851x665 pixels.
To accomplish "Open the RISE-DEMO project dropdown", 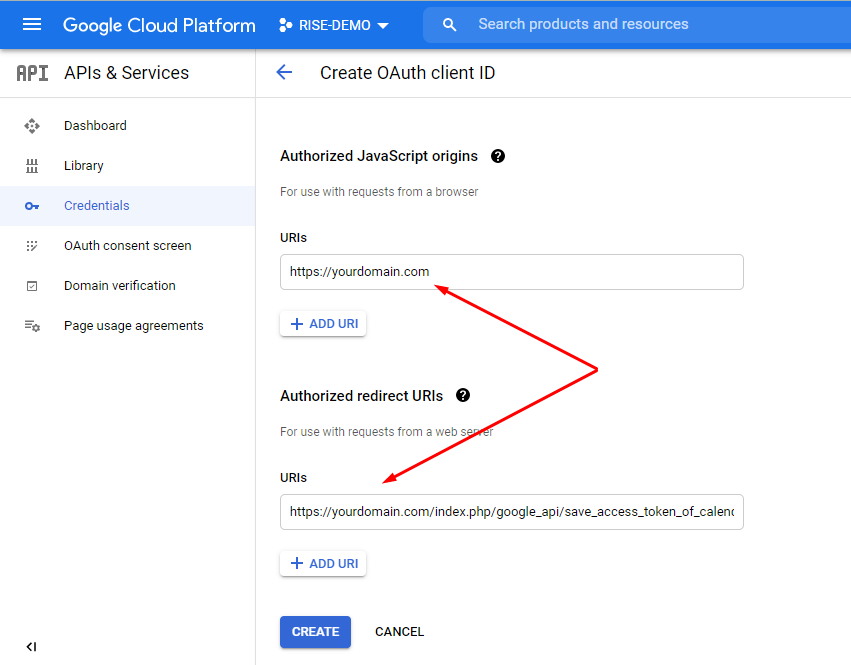I will pos(333,25).
